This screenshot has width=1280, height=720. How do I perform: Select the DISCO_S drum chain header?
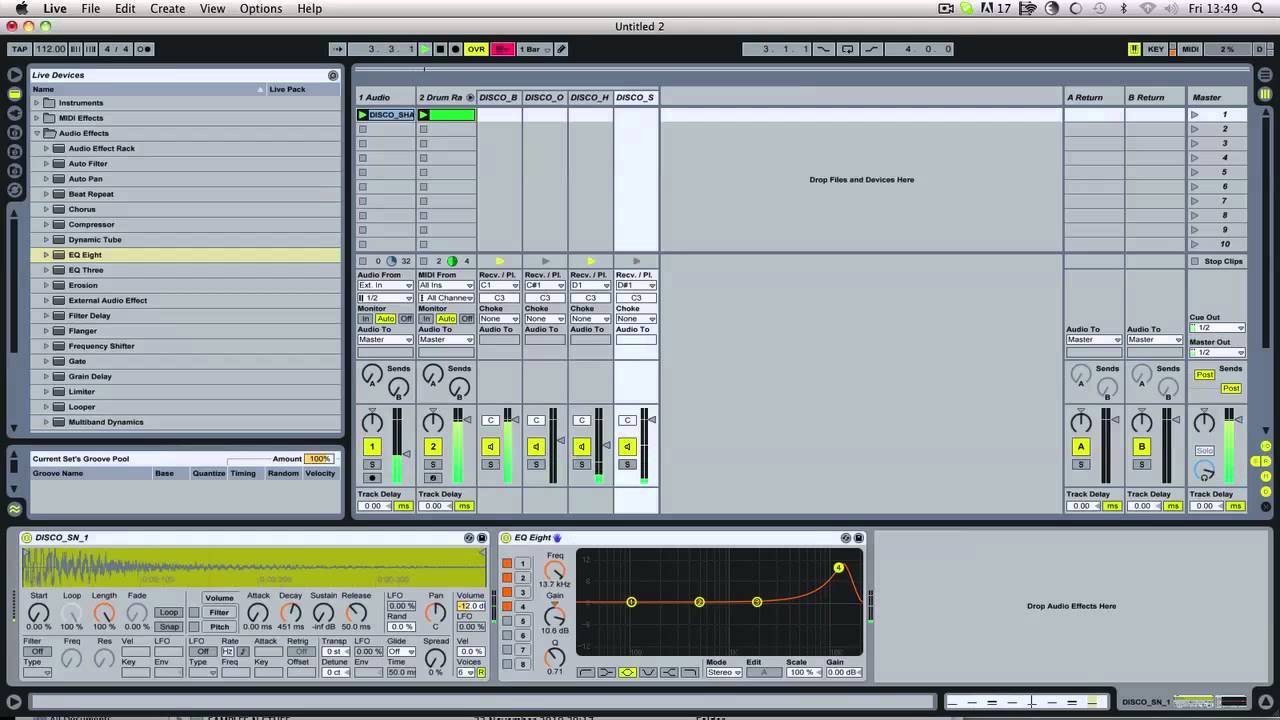point(636,97)
